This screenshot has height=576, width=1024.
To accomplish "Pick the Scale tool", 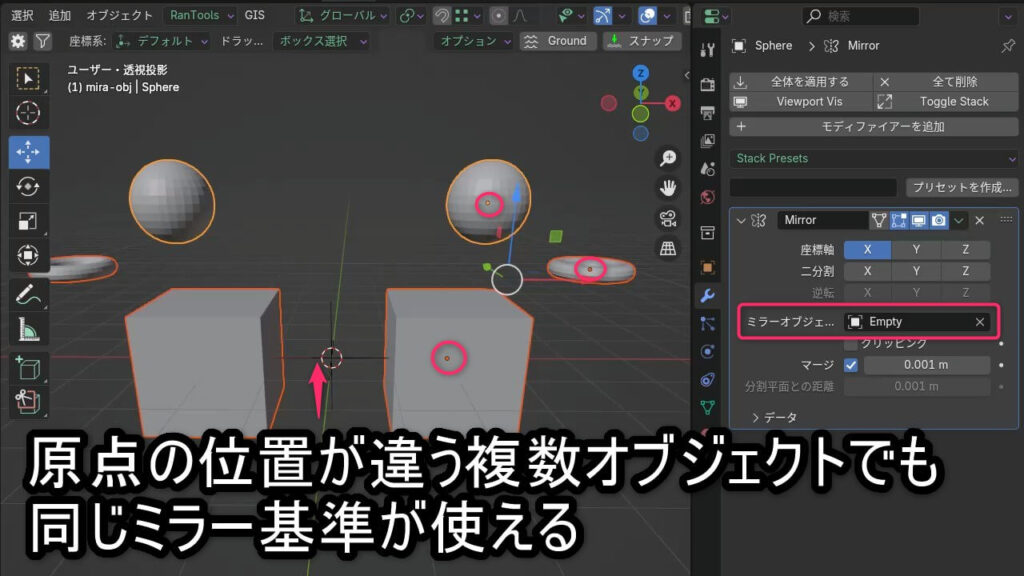I will (29, 221).
